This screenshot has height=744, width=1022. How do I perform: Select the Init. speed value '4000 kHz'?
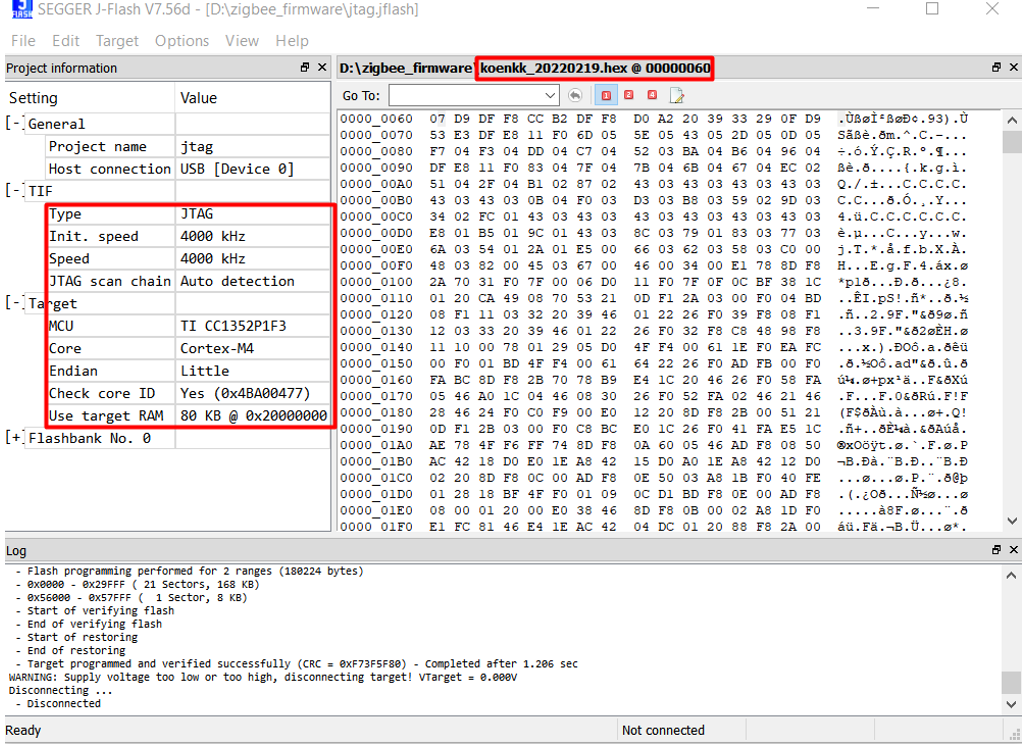(212, 236)
